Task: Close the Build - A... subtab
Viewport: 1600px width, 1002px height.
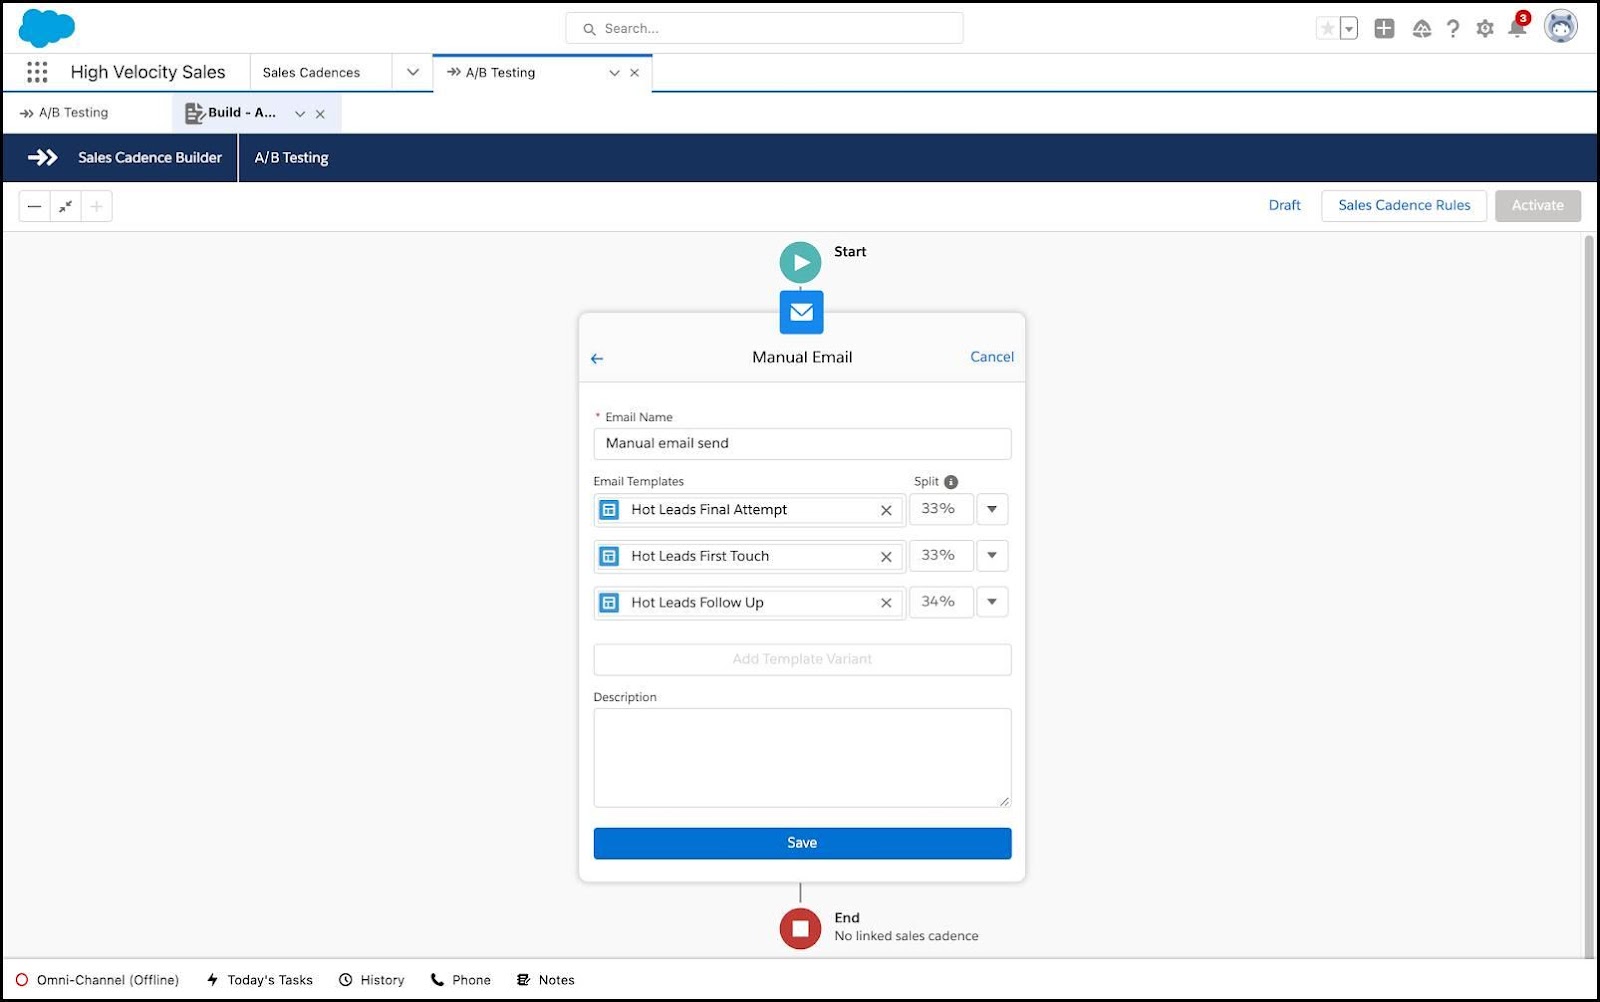Action: point(320,114)
